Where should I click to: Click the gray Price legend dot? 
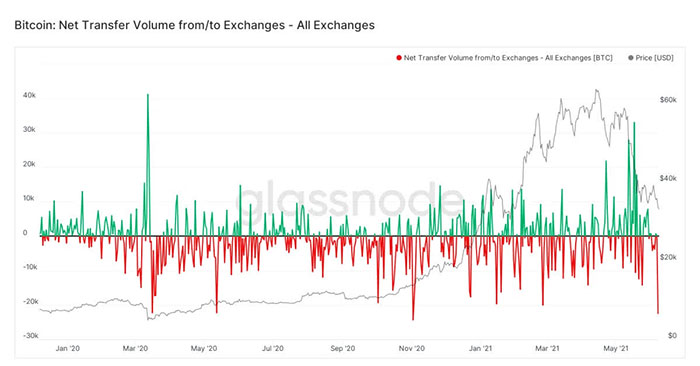pos(630,58)
